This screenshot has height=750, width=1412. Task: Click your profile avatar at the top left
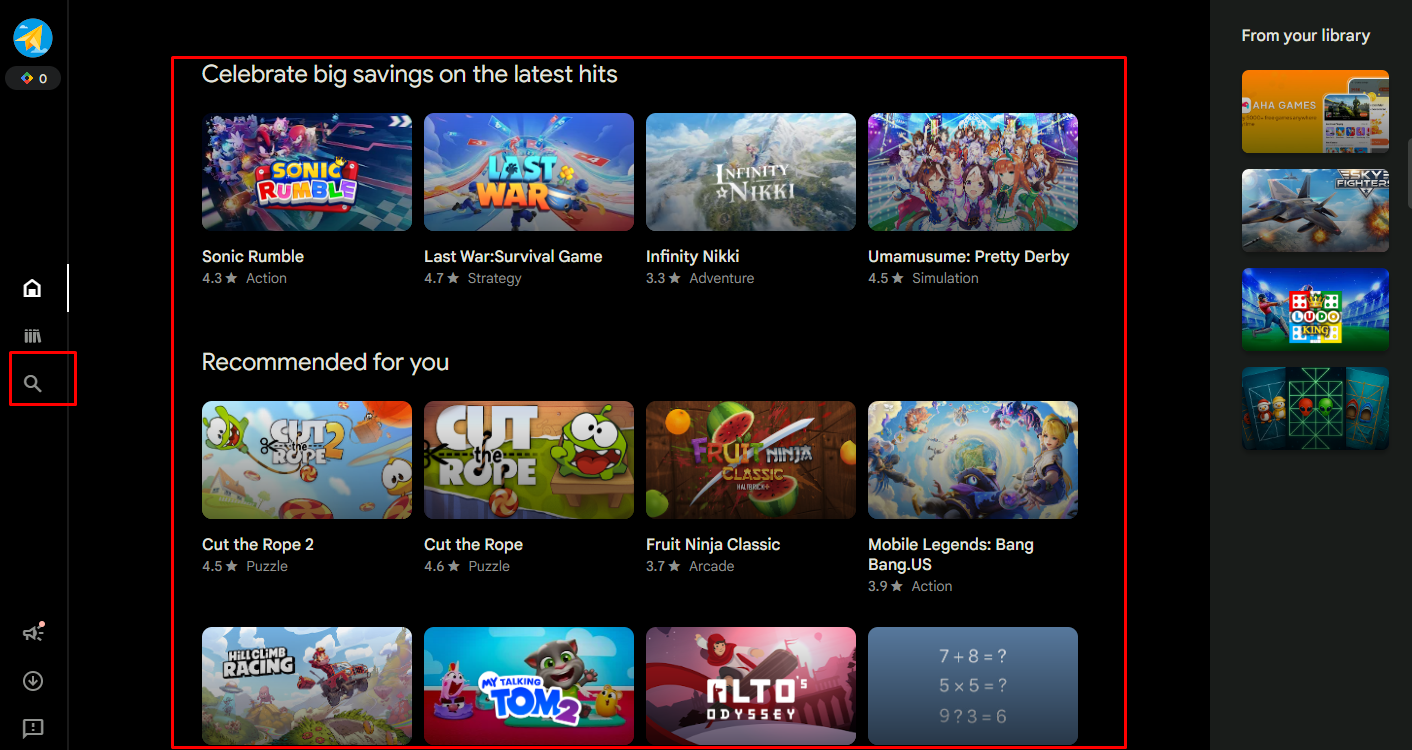30,36
